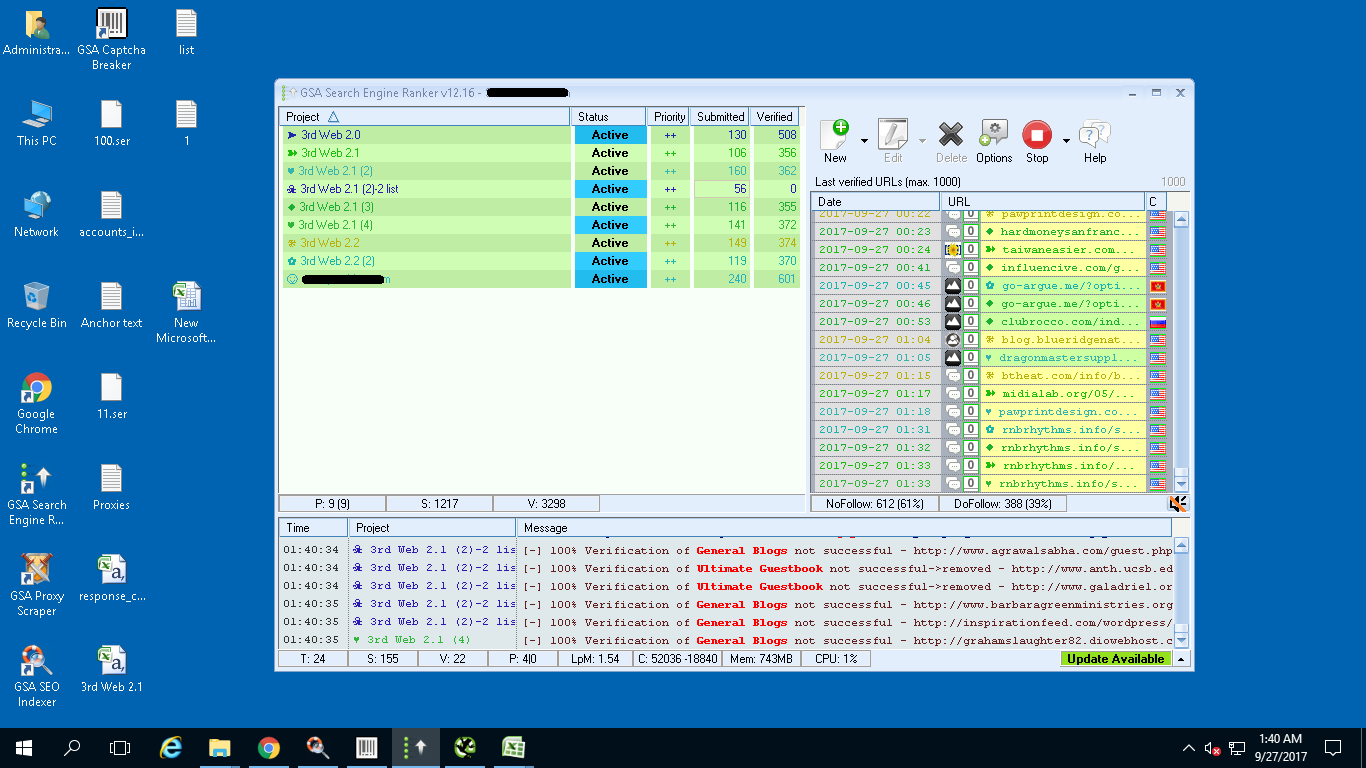Expand the New button dropdown arrow

coord(864,141)
